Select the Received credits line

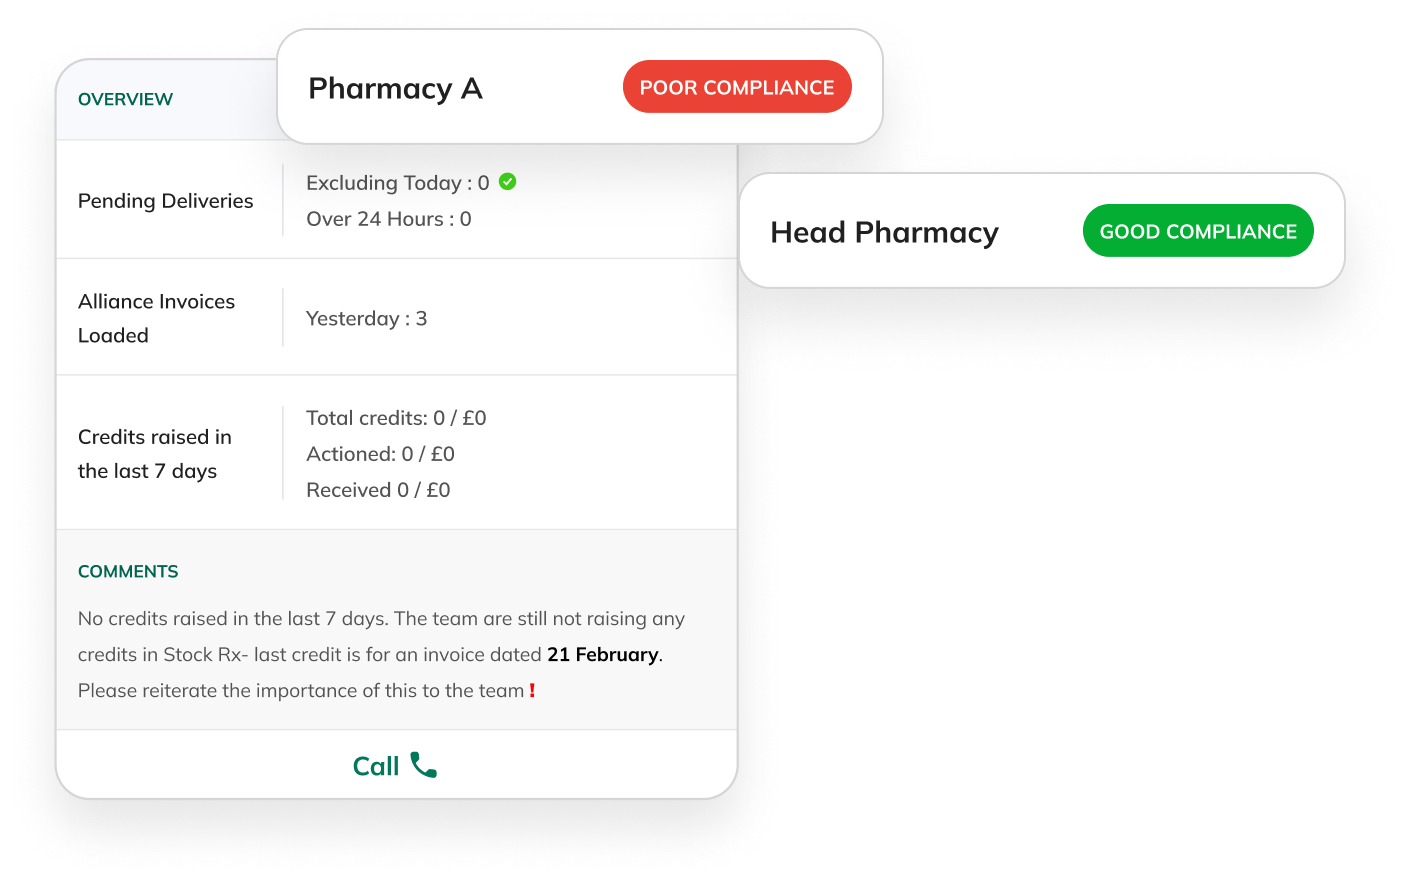[378, 490]
